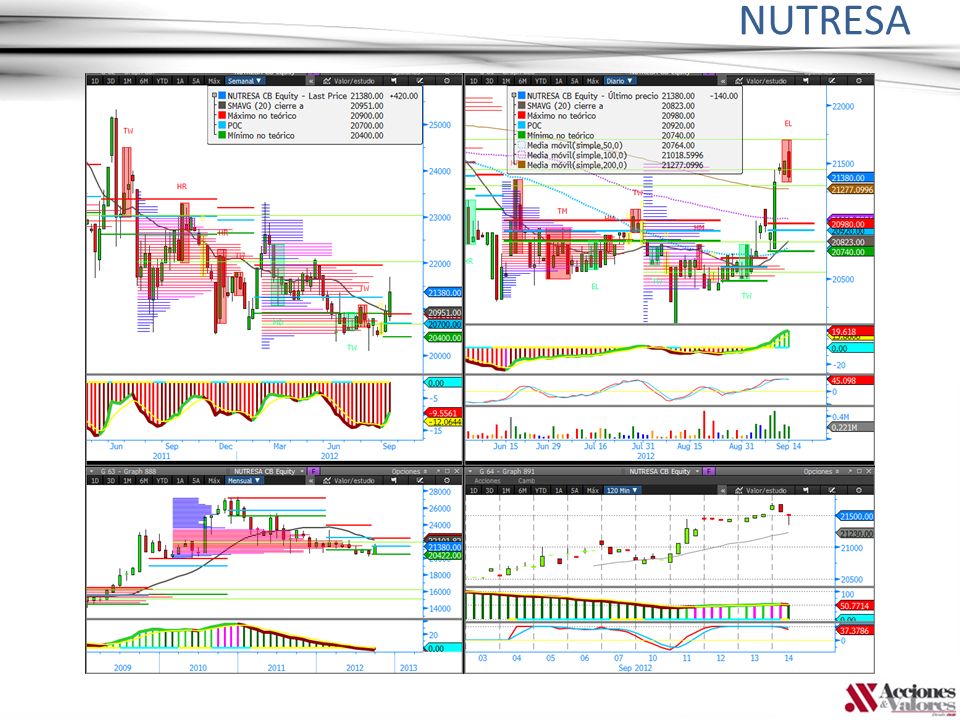Viewport: 960px width, 720px height.
Task: Open settings gear in weekly chart toolbar
Action: click(x=446, y=81)
